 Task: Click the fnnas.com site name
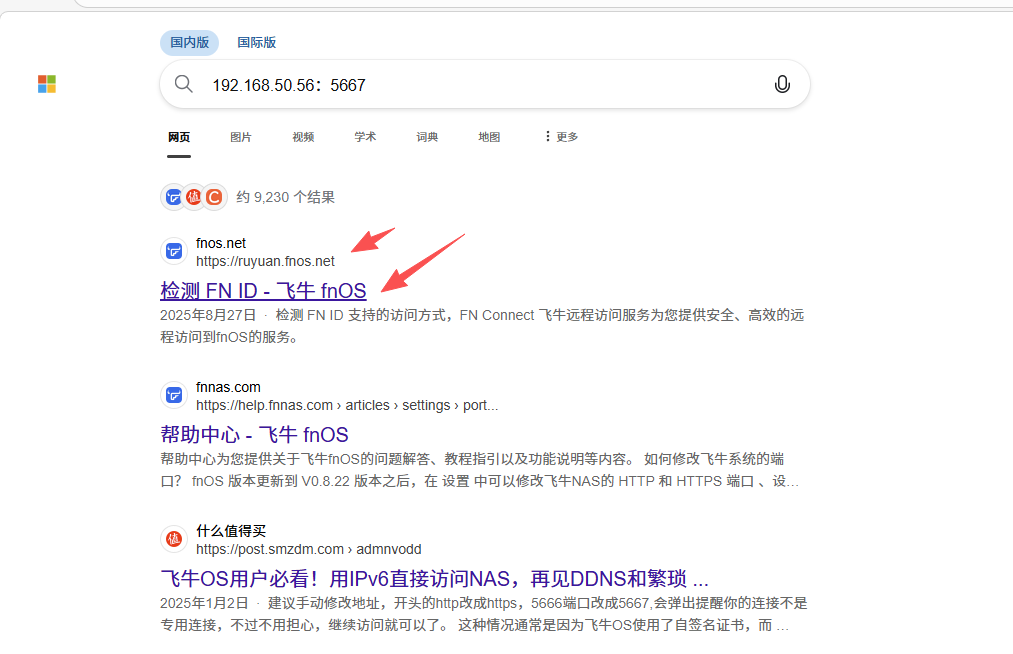point(228,387)
